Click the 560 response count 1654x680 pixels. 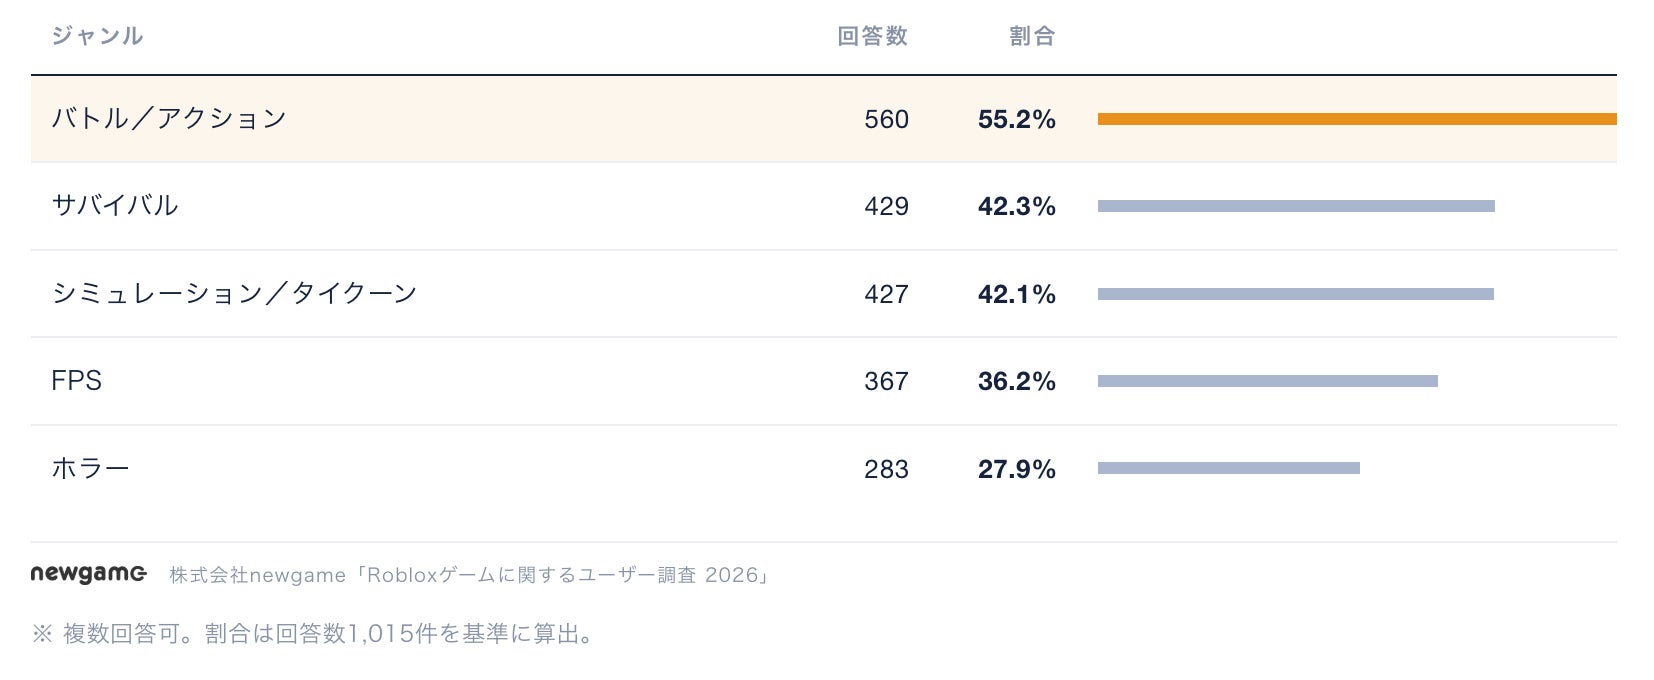pos(886,120)
